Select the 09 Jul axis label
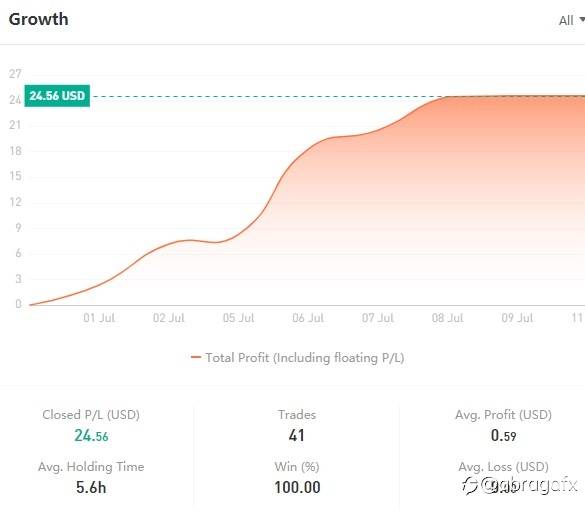 tap(517, 318)
